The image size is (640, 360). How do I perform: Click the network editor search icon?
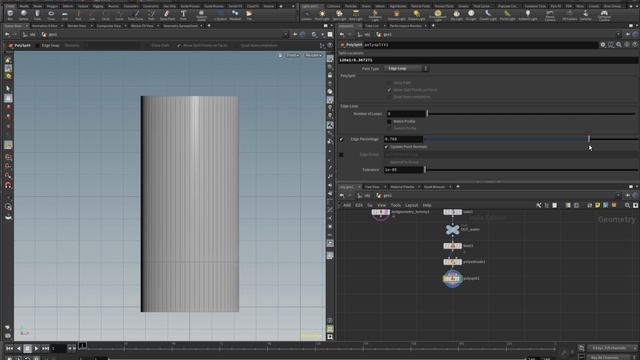pyautogui.click(x=627, y=205)
